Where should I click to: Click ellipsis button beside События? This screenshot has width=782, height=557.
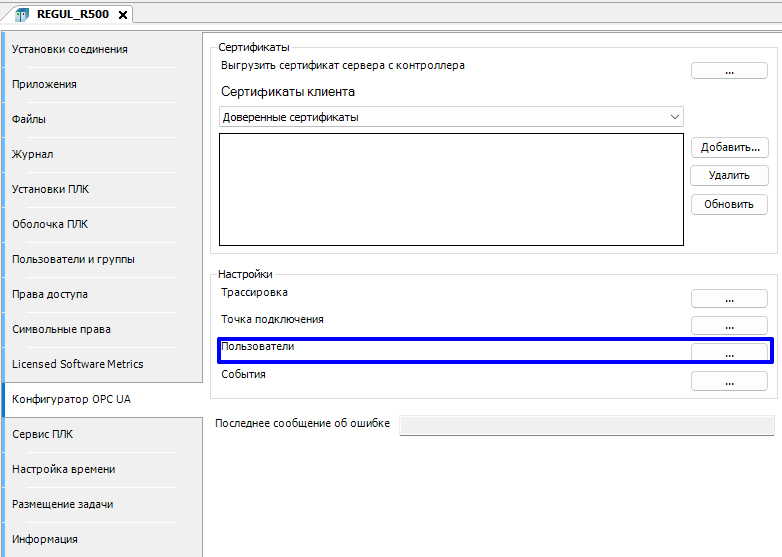729,381
